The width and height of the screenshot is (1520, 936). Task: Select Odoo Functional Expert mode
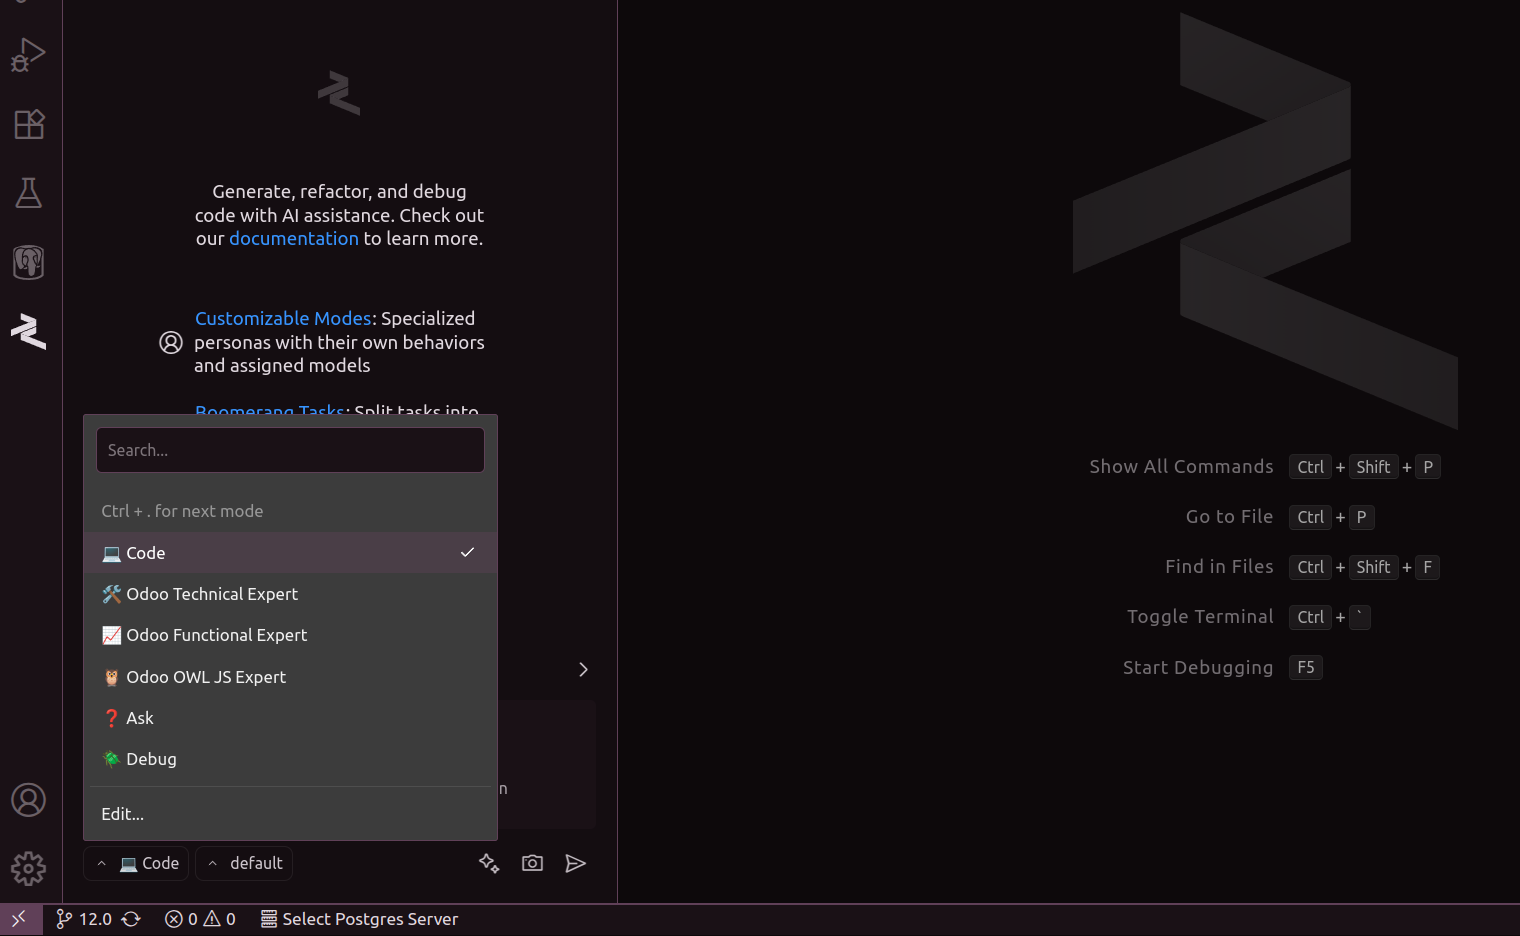coord(290,635)
